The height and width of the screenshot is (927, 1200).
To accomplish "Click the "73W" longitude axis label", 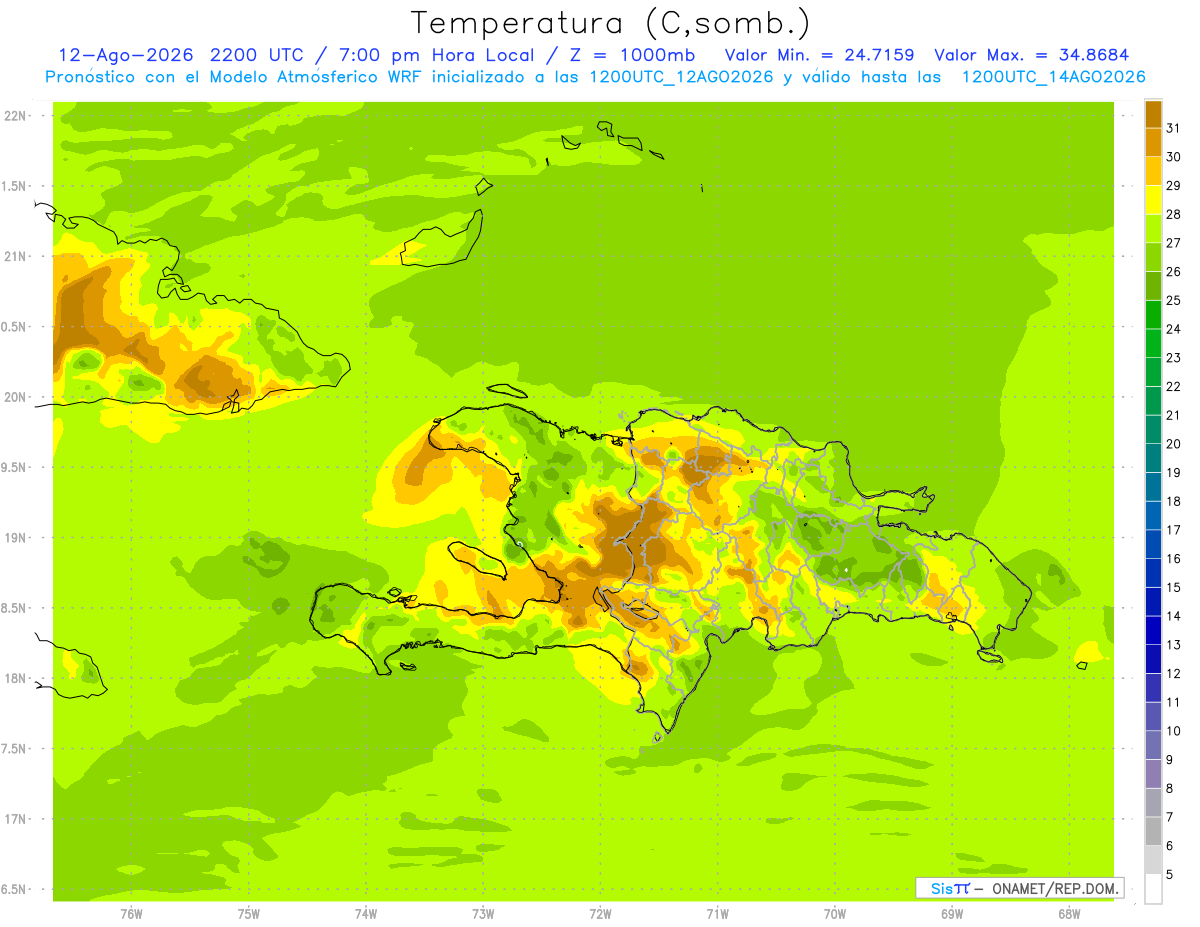I will [x=483, y=913].
